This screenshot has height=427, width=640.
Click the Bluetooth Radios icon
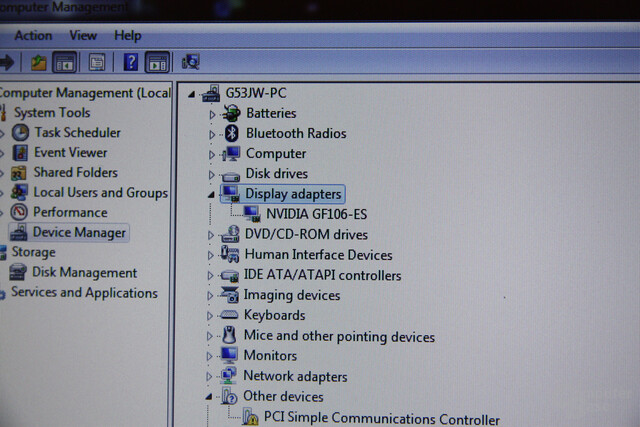(231, 133)
